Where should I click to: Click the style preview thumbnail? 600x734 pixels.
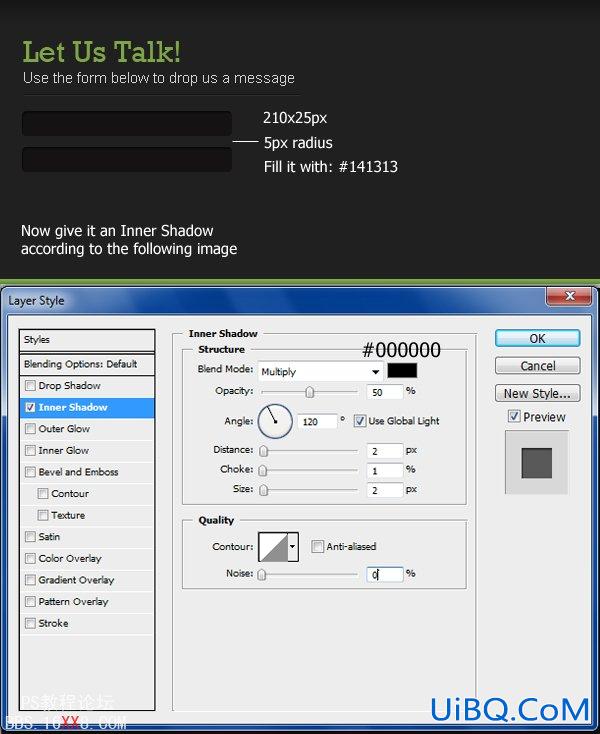tap(537, 462)
